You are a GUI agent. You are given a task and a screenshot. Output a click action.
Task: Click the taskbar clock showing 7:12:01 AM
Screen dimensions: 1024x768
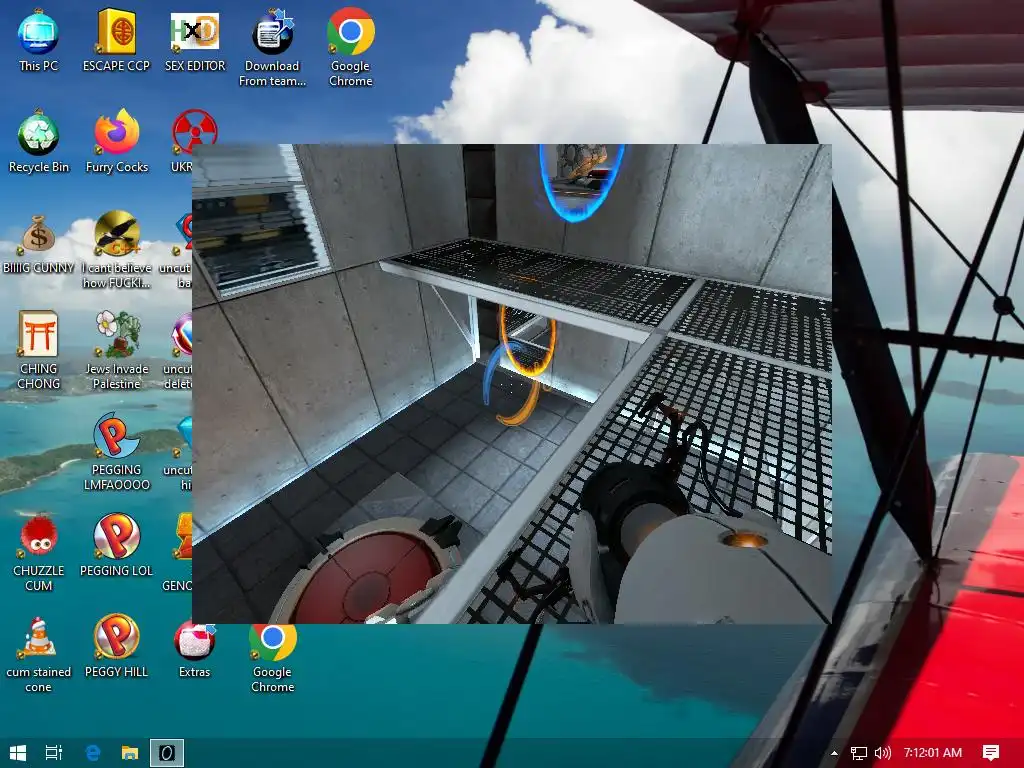[933, 753]
